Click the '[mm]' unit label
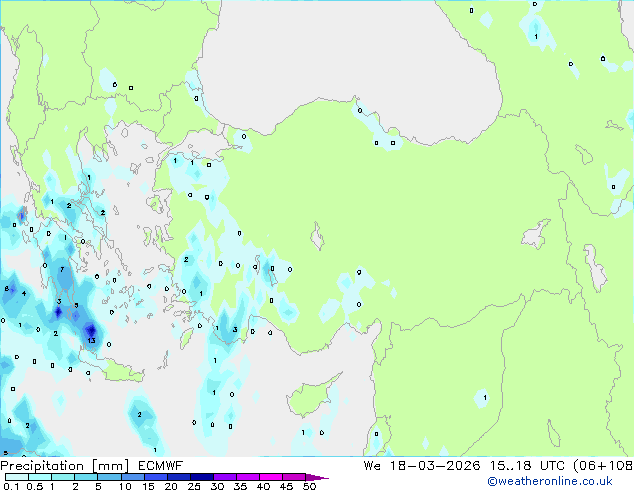This screenshot has width=634, height=490. pos(110,466)
